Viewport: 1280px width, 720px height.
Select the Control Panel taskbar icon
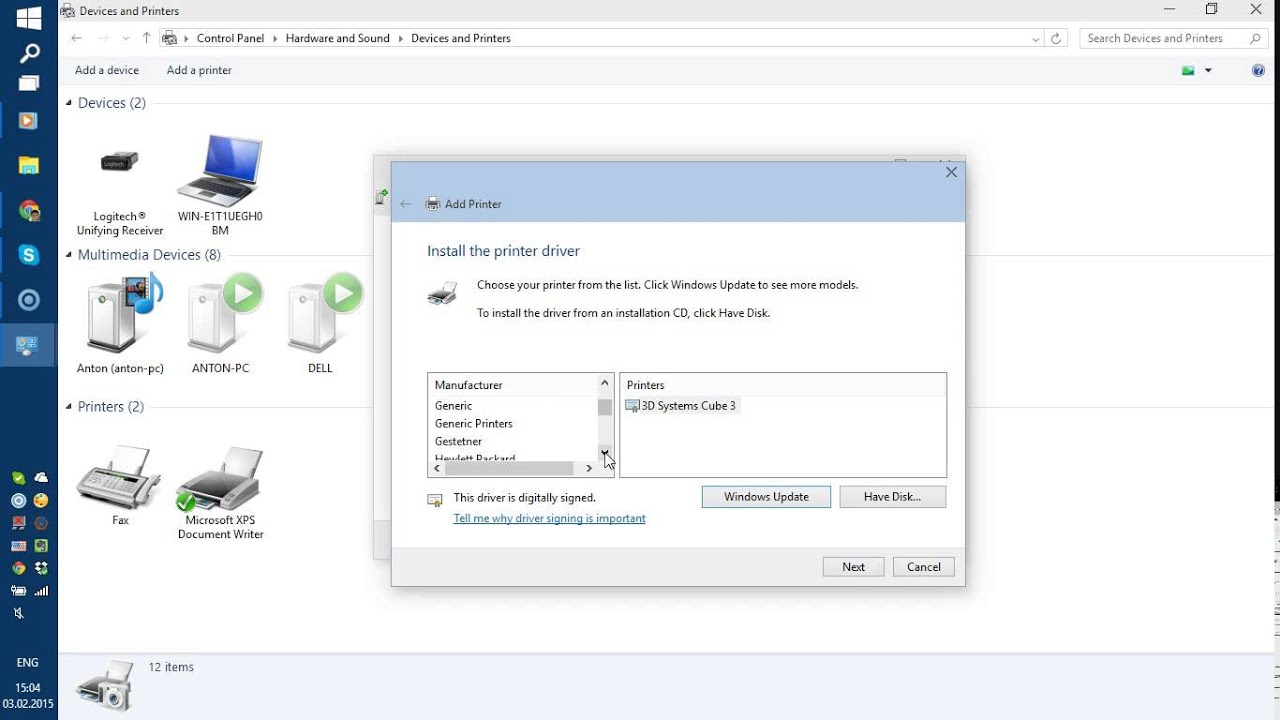(x=27, y=346)
